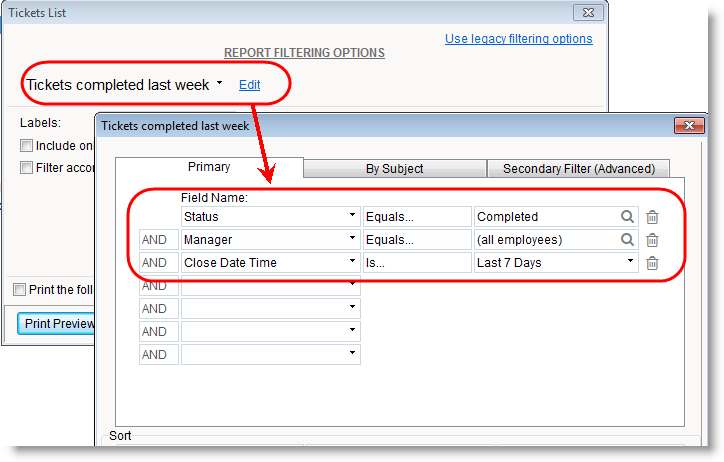The height and width of the screenshot is (462, 724).
Task: Toggle the 'Filter acco' checkbox
Action: tap(26, 168)
